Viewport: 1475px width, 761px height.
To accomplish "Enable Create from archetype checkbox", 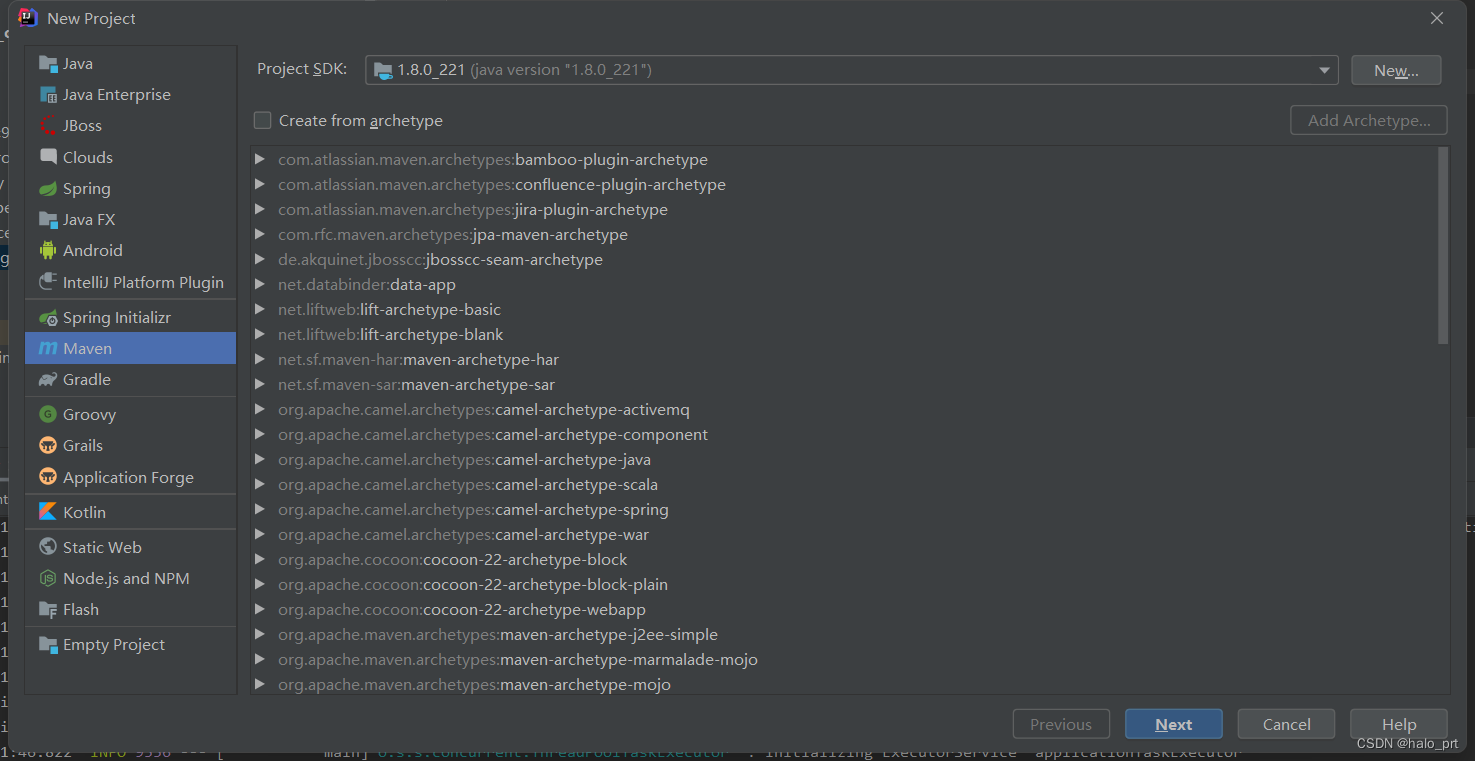I will [263, 121].
